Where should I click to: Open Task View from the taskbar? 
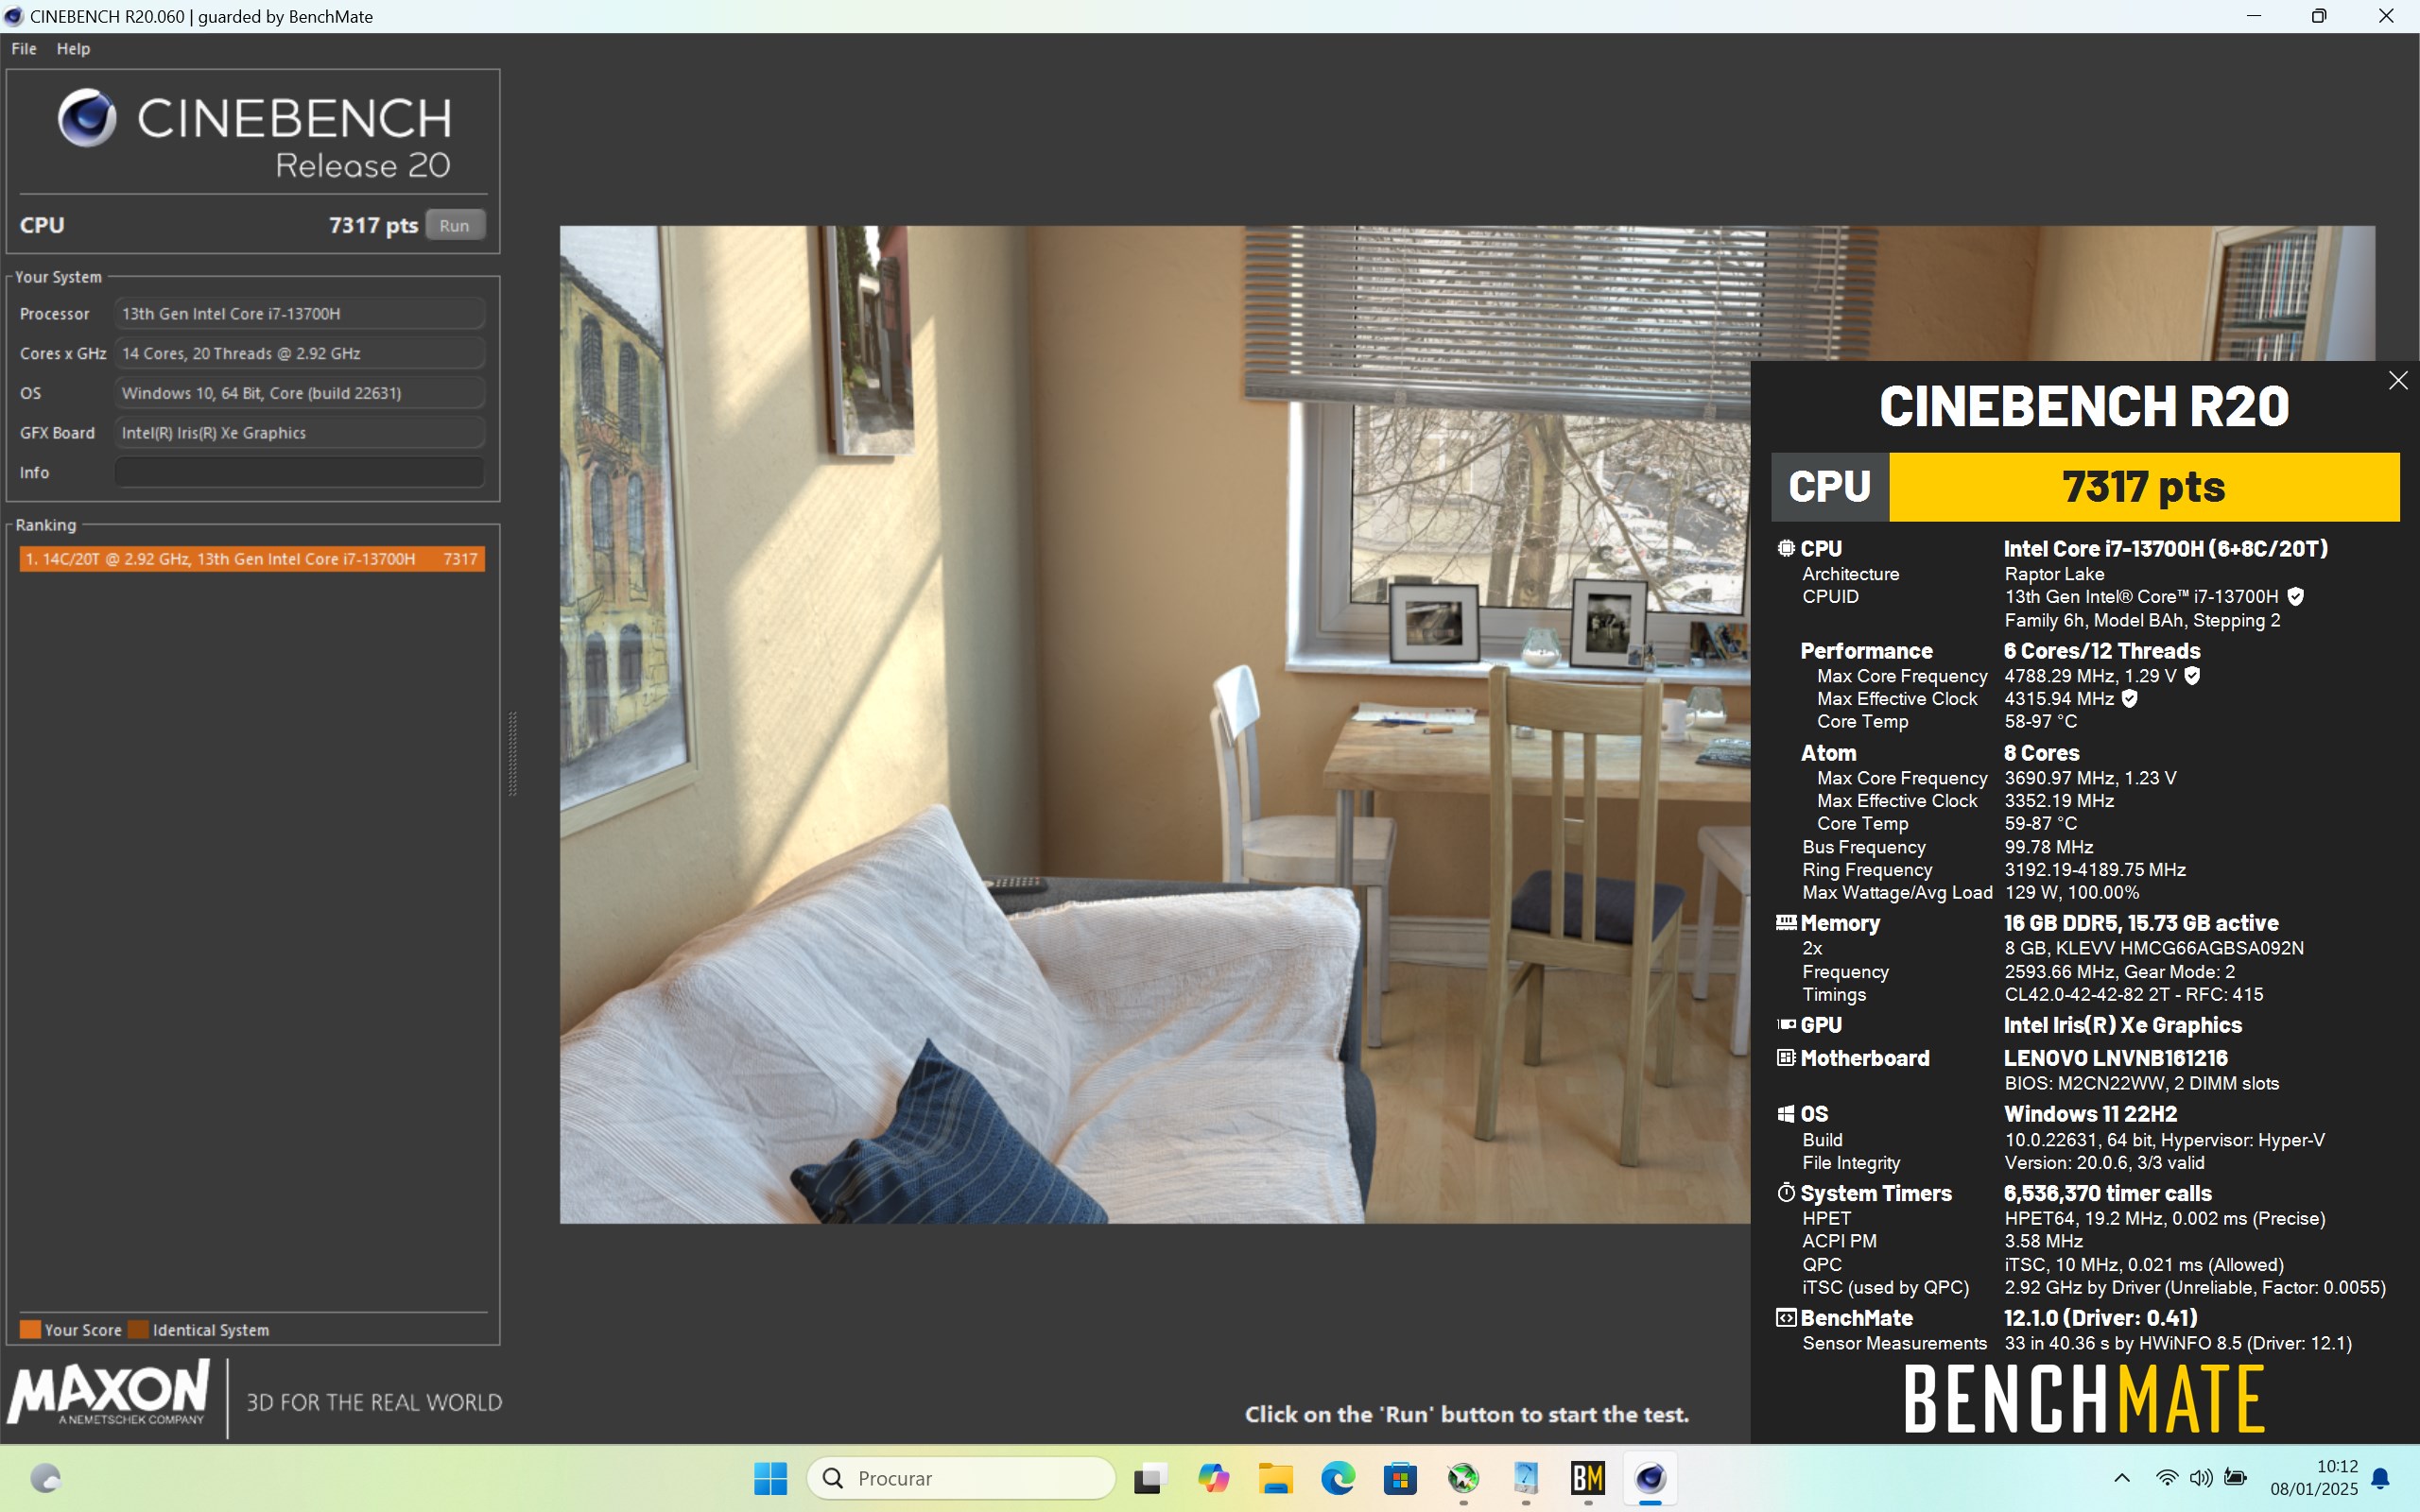click(x=1151, y=1478)
